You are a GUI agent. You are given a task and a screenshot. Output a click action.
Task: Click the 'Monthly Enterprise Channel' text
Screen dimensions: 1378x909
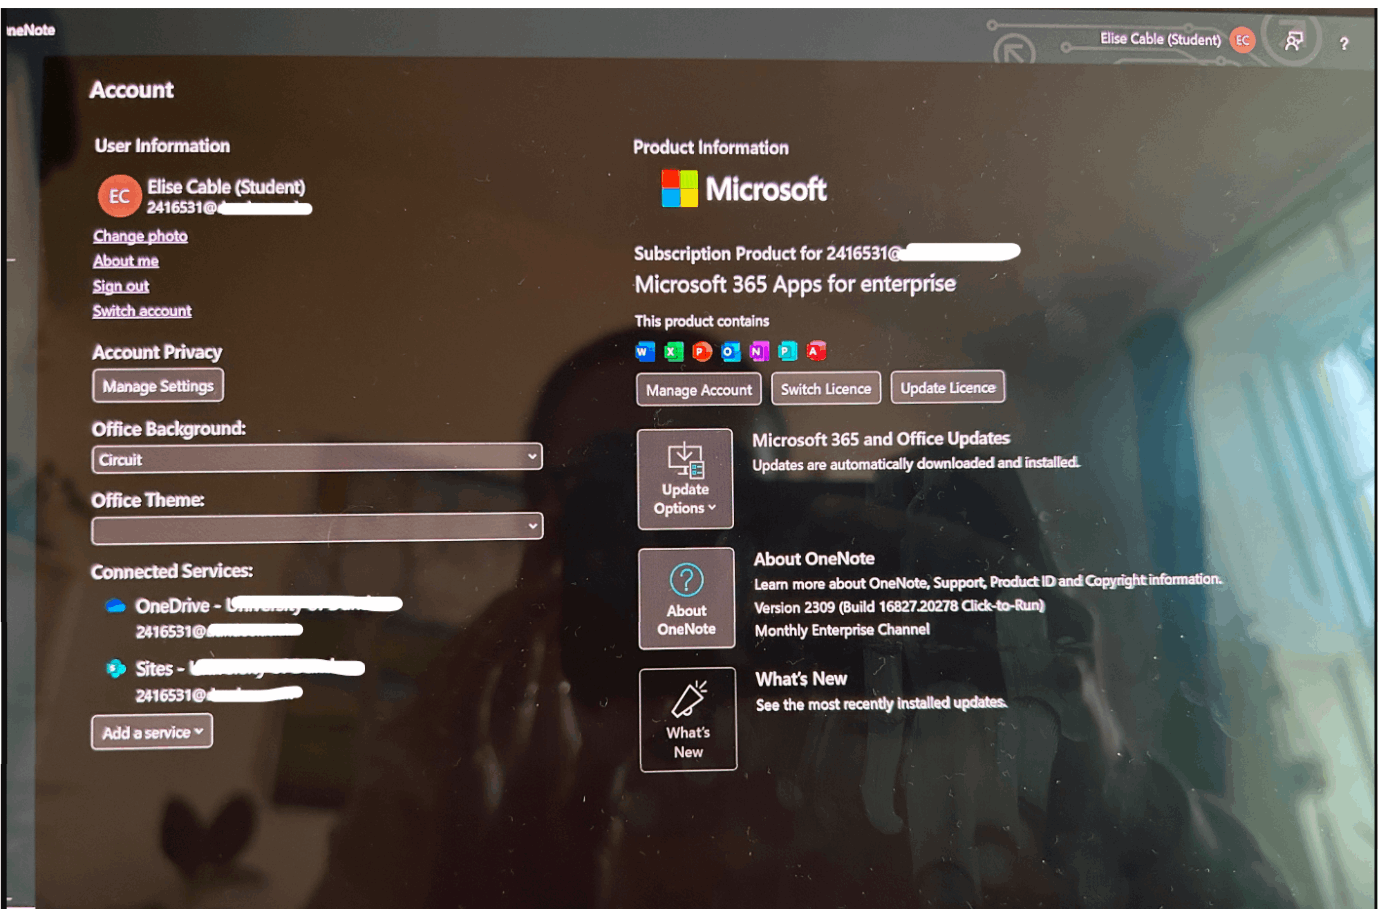pos(842,630)
